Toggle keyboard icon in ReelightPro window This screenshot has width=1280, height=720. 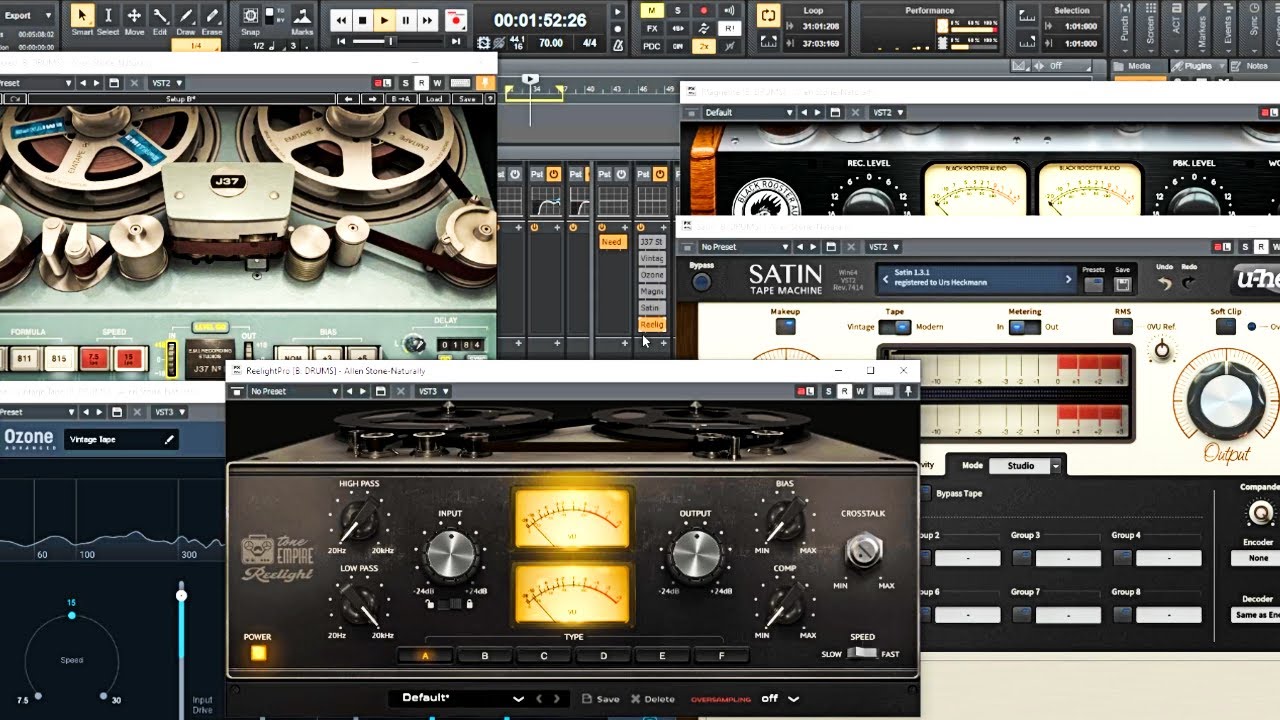[x=883, y=391]
